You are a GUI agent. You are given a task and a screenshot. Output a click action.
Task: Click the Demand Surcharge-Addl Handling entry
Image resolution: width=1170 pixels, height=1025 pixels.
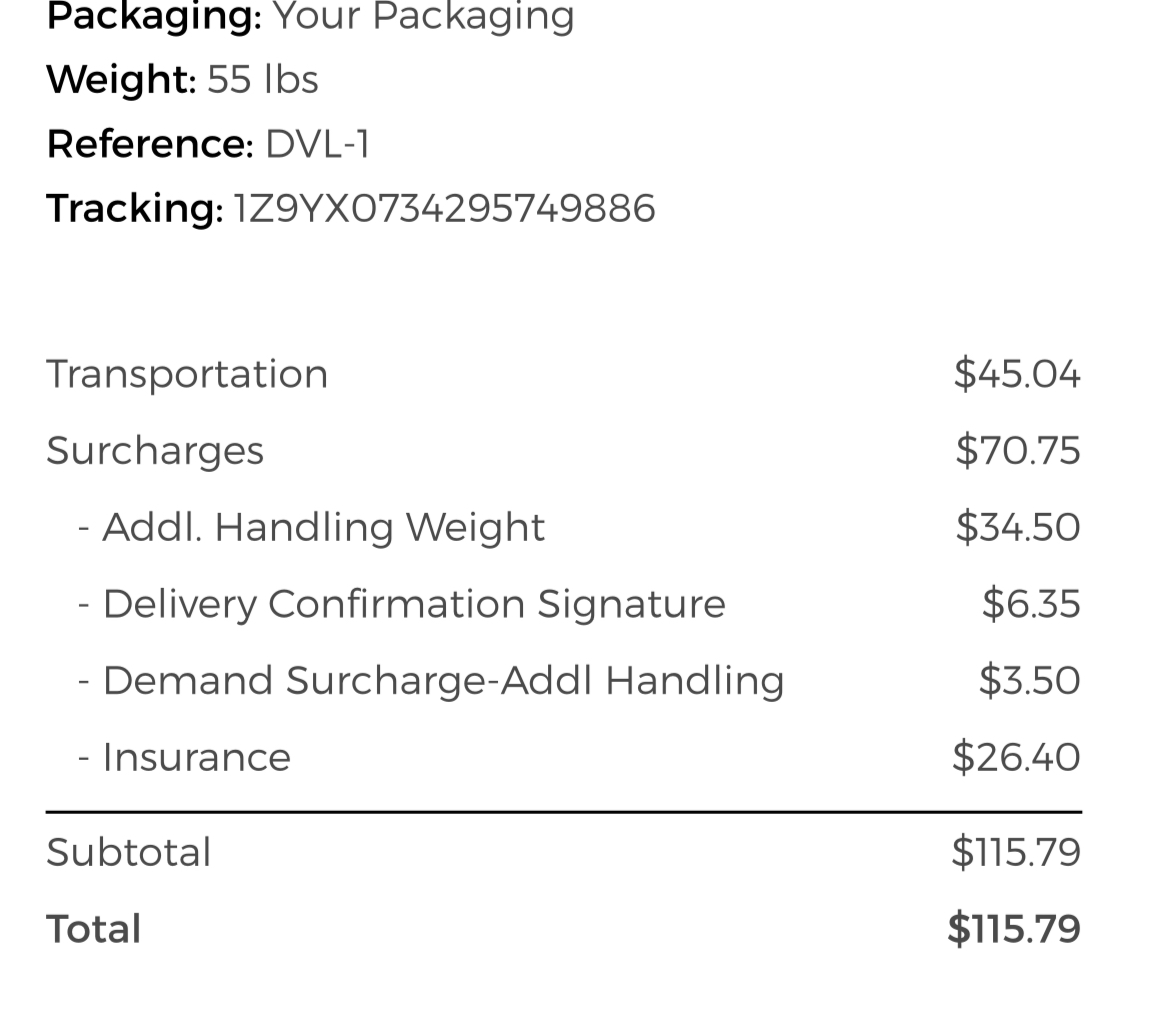[x=443, y=681]
